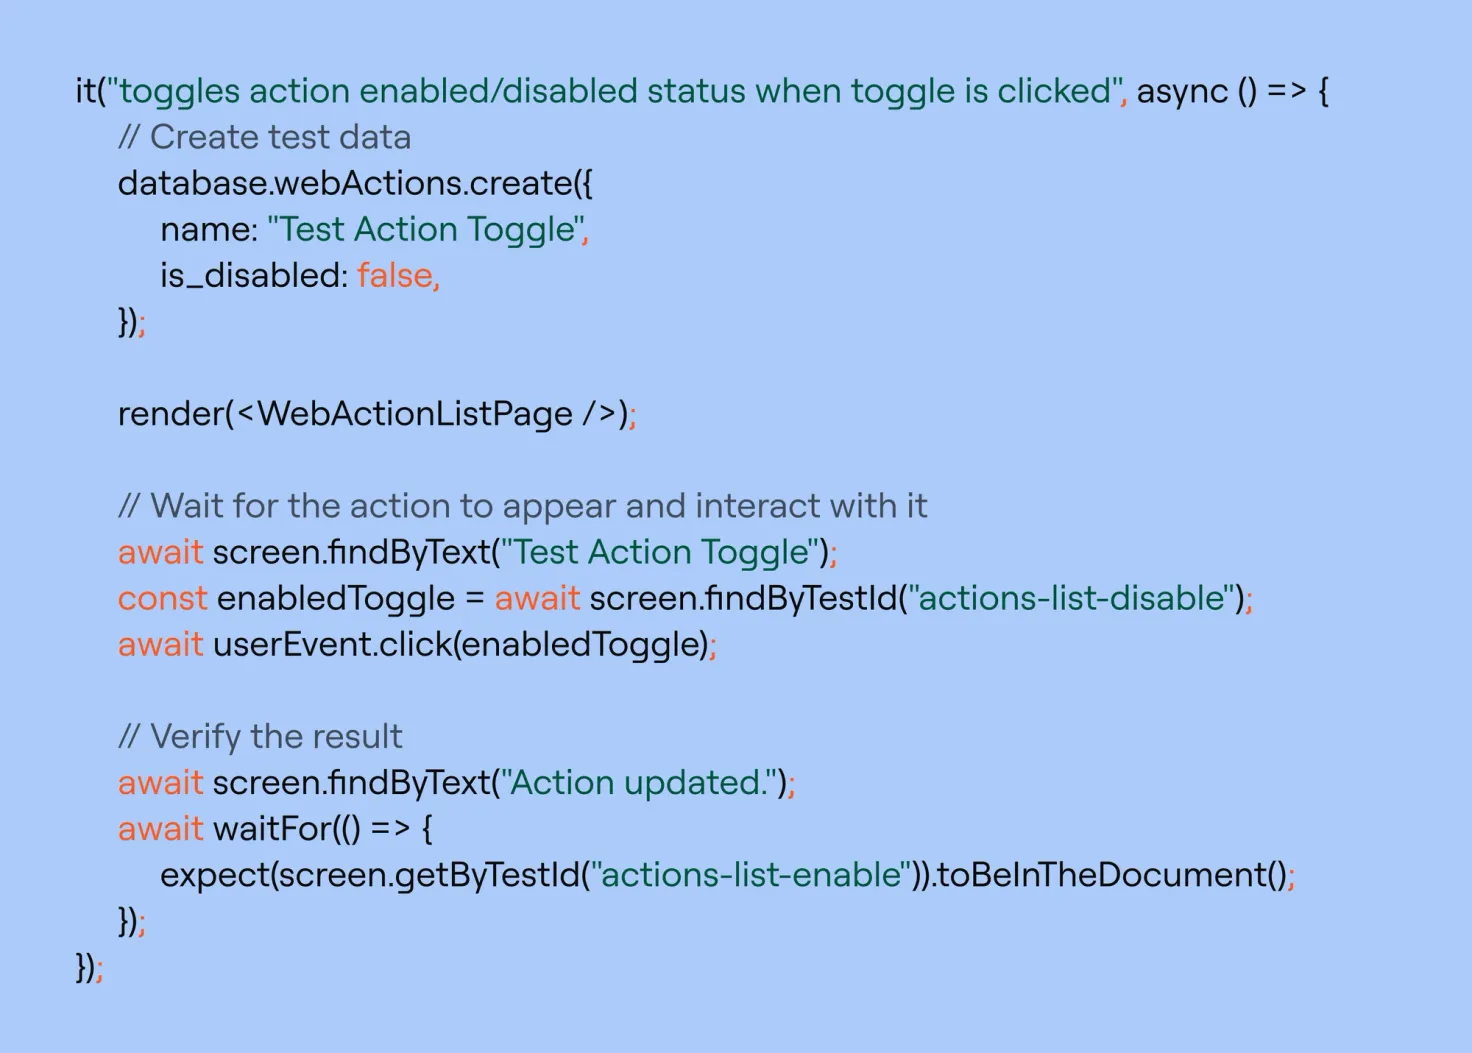Click the "Action updated." string
The width and height of the screenshot is (1472, 1053).
(x=637, y=782)
